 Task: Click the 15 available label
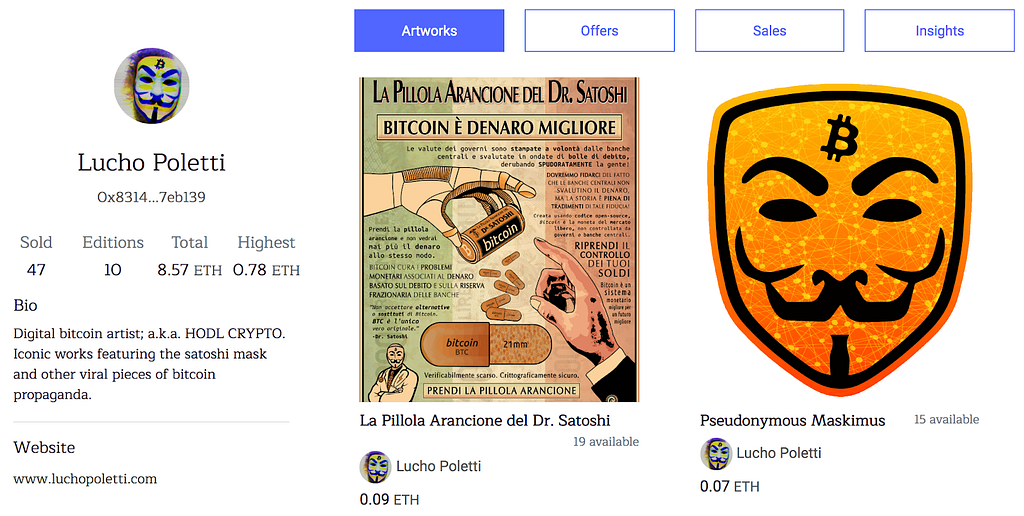946,419
